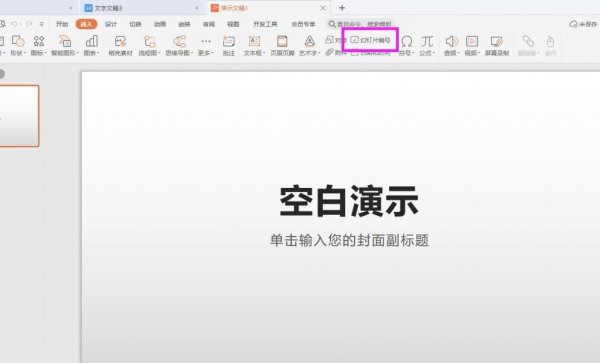Image resolution: width=600 pixels, height=363 pixels.
Task: Insert a 批注 comment
Action: pos(228,46)
